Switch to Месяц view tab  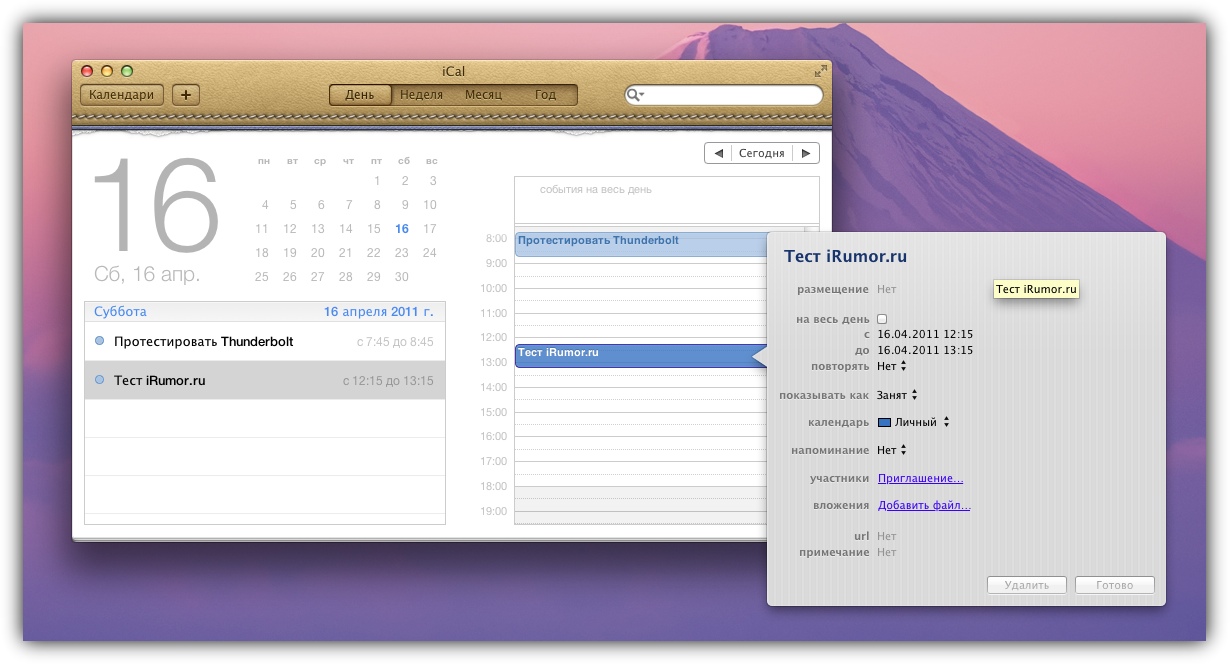pyautogui.click(x=483, y=95)
